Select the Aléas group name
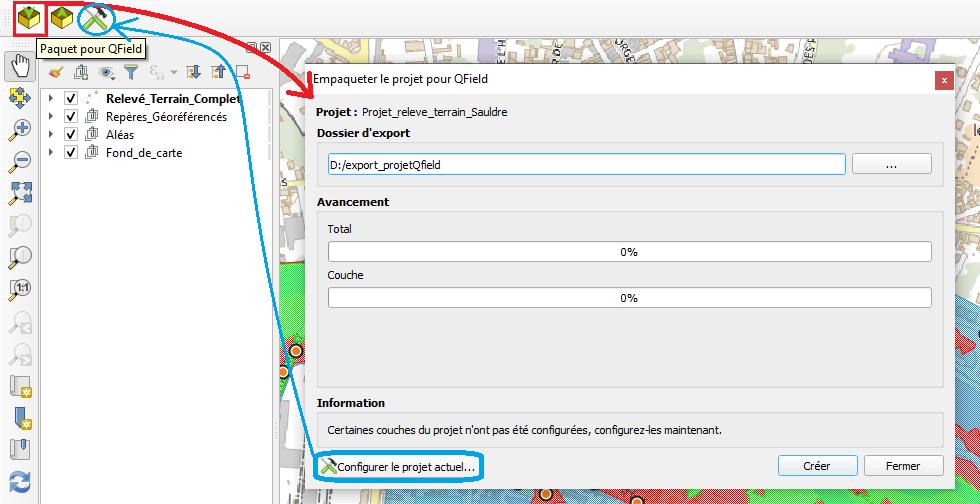Viewport: 980px width, 504px height. [120, 134]
